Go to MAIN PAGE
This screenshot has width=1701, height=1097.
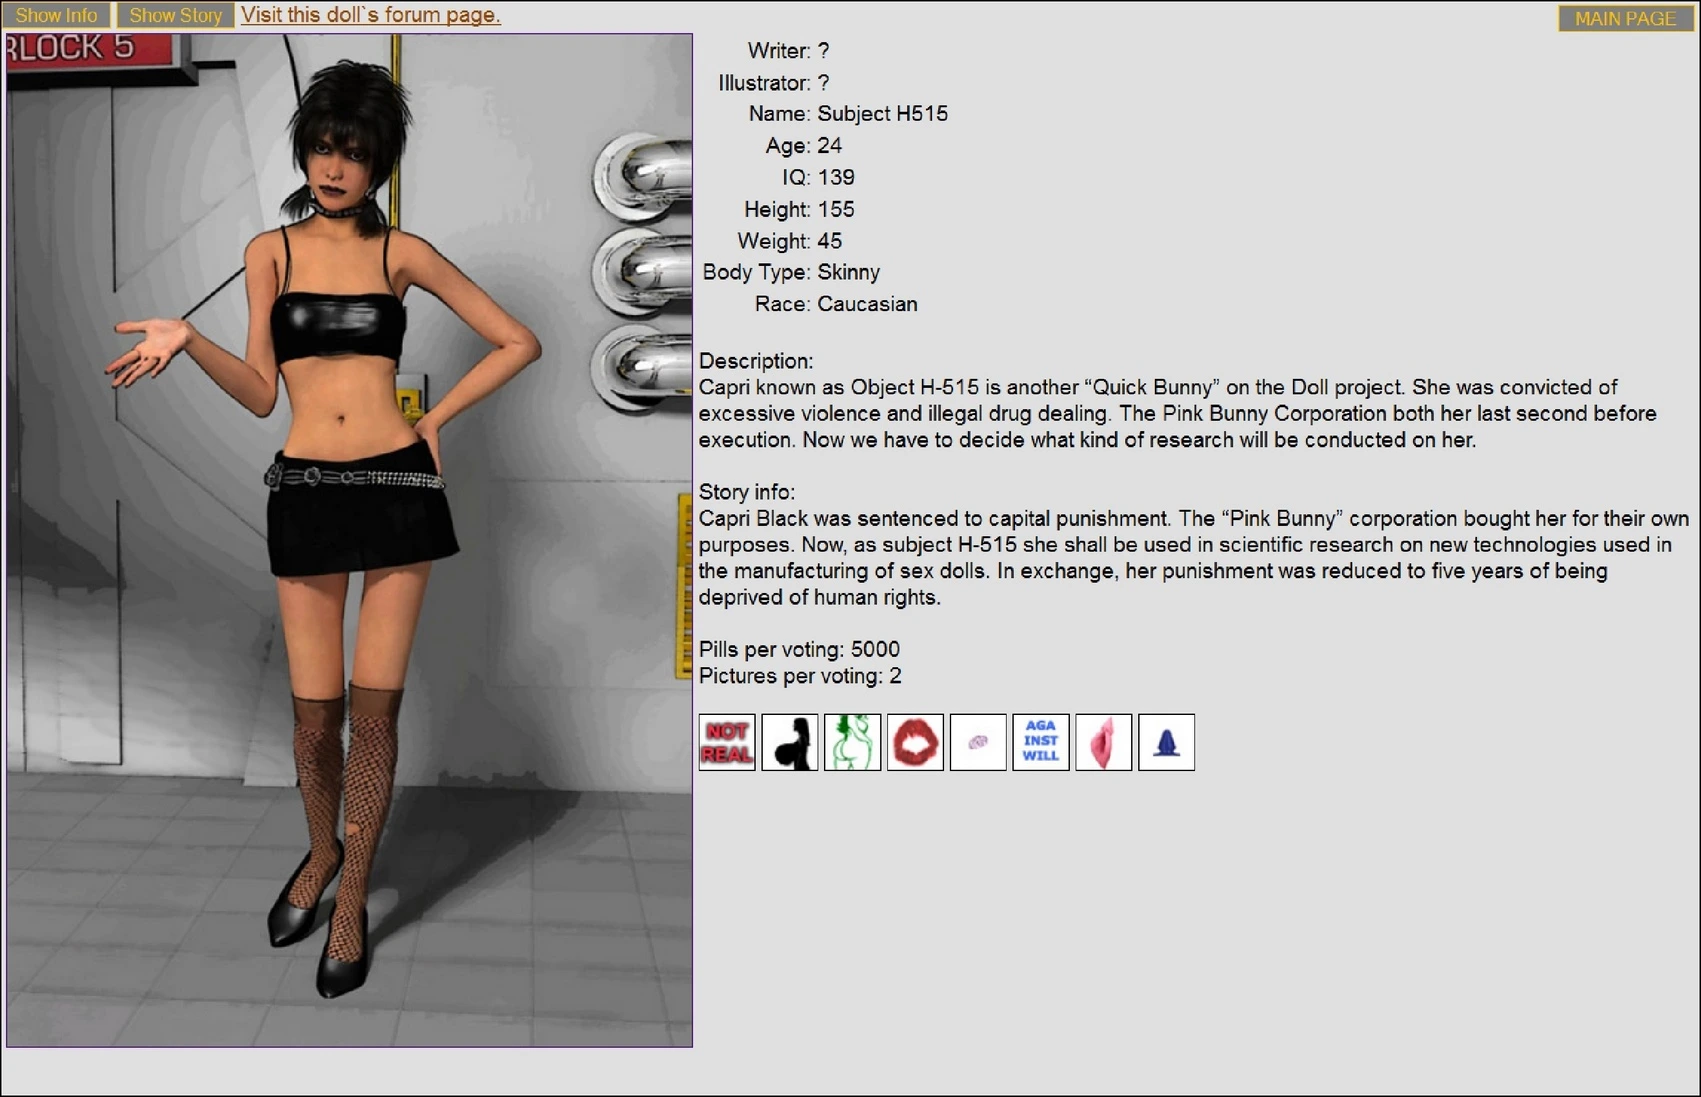pos(1624,18)
